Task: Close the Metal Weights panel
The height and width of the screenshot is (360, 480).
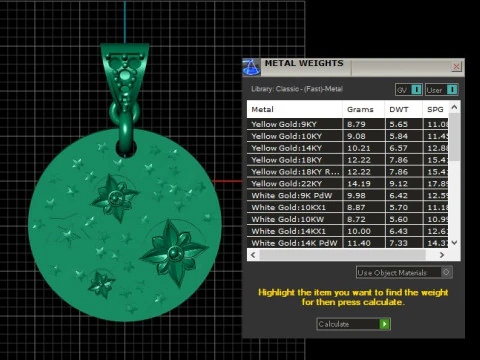Action: [x=456, y=66]
